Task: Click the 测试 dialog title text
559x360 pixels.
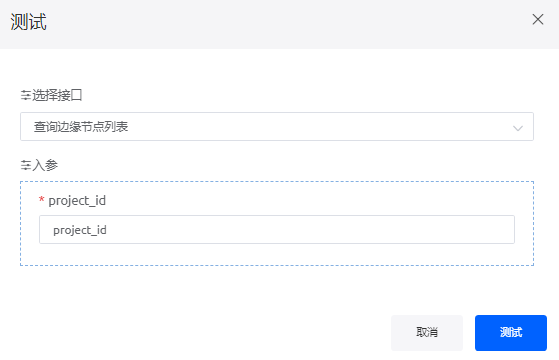Action: 29,22
